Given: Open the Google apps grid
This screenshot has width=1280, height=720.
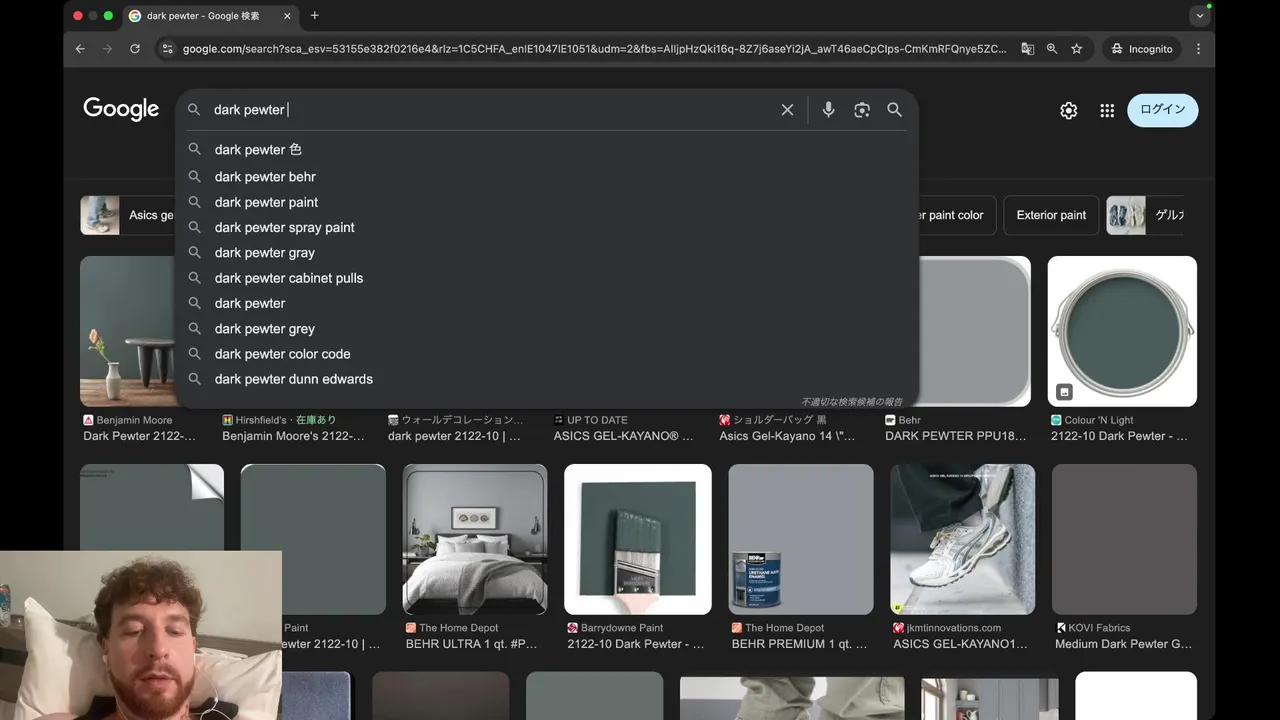Looking at the screenshot, I should (1107, 111).
